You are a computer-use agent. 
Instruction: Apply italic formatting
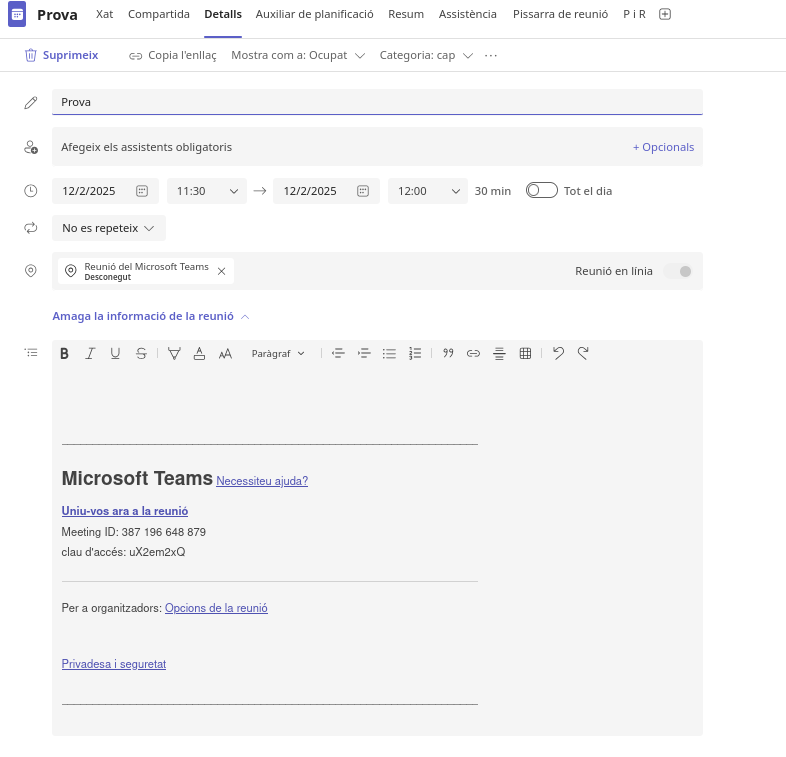90,354
